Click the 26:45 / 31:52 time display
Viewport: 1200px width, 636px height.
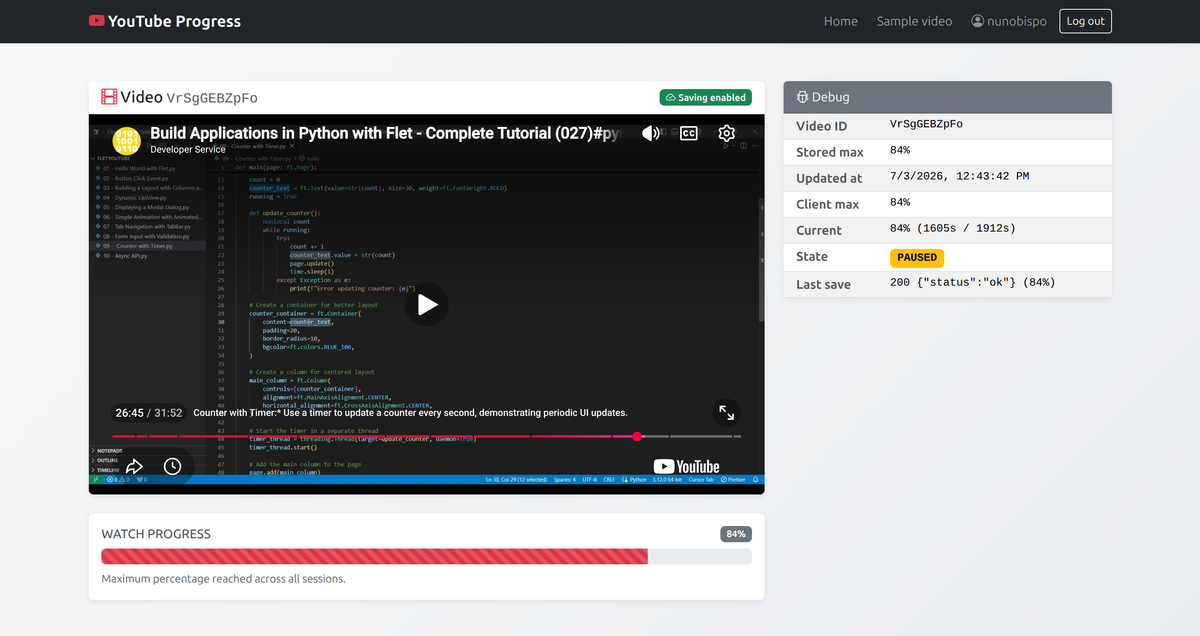(149, 412)
